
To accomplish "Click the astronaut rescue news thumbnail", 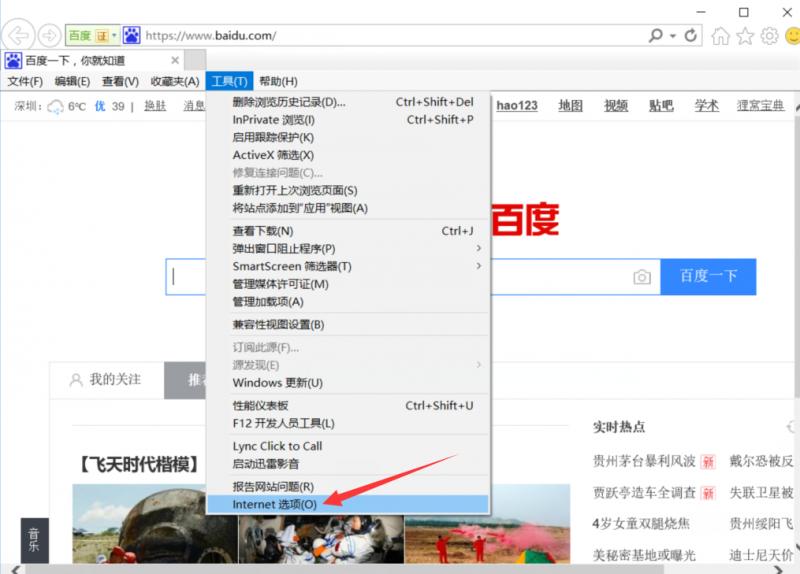I will click(321, 539).
